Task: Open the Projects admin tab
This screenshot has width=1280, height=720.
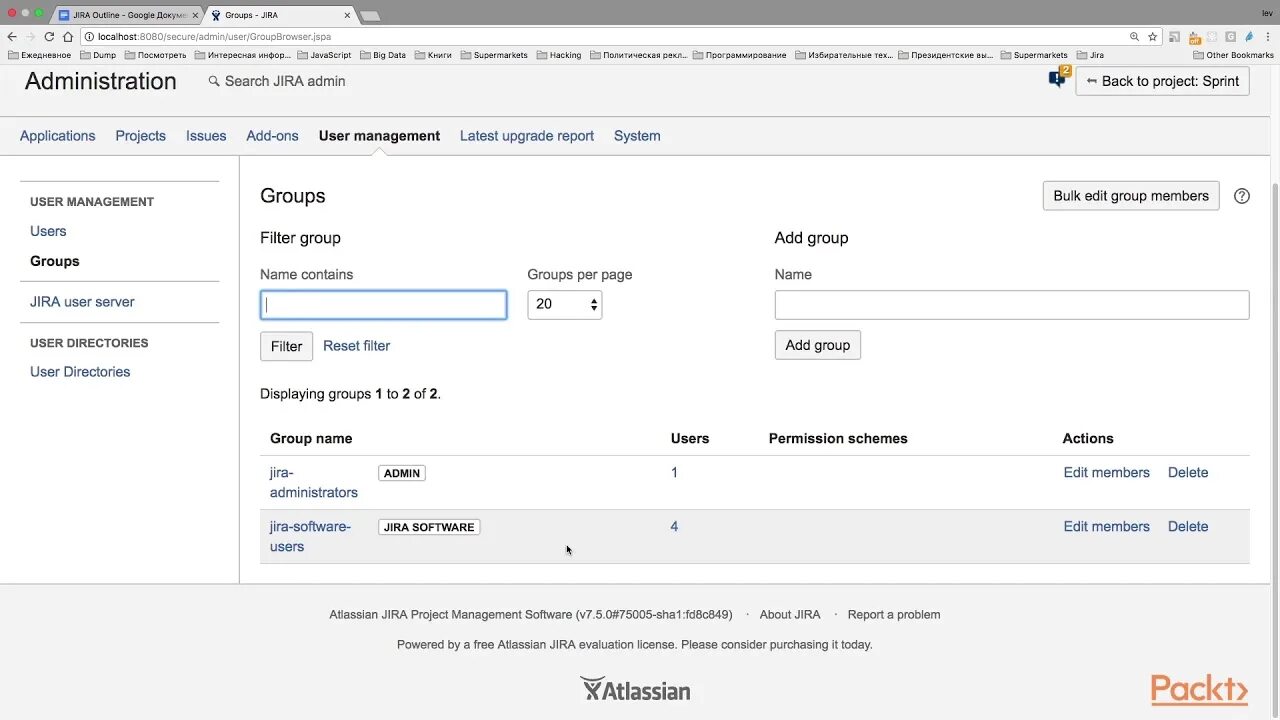Action: 140,136
